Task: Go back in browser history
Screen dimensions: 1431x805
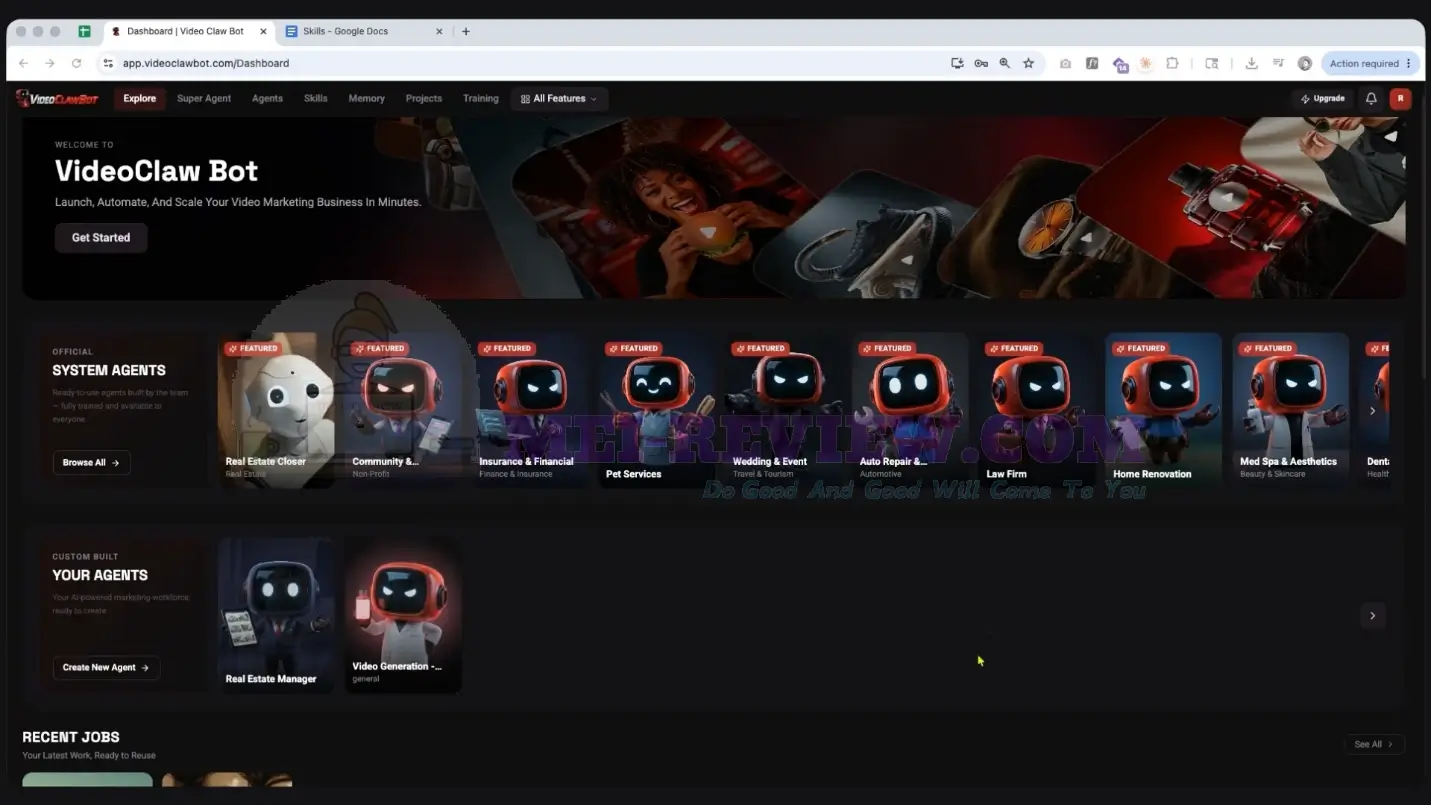Action: pos(24,63)
